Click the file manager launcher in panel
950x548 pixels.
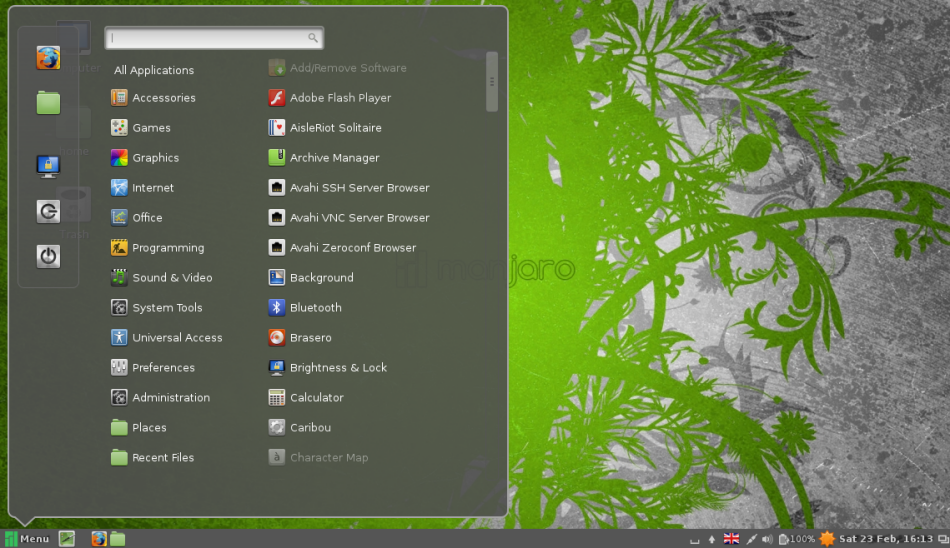click(x=118, y=538)
